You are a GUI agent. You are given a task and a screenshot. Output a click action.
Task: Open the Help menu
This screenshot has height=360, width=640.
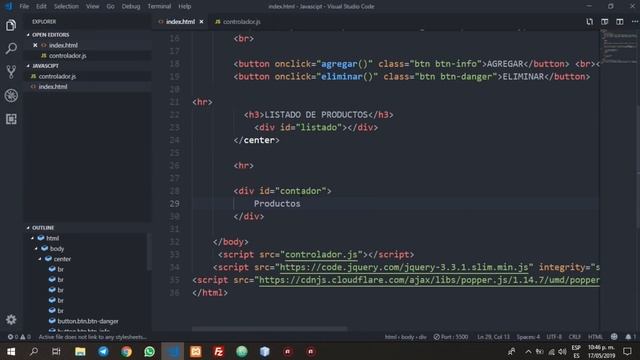[184, 7]
